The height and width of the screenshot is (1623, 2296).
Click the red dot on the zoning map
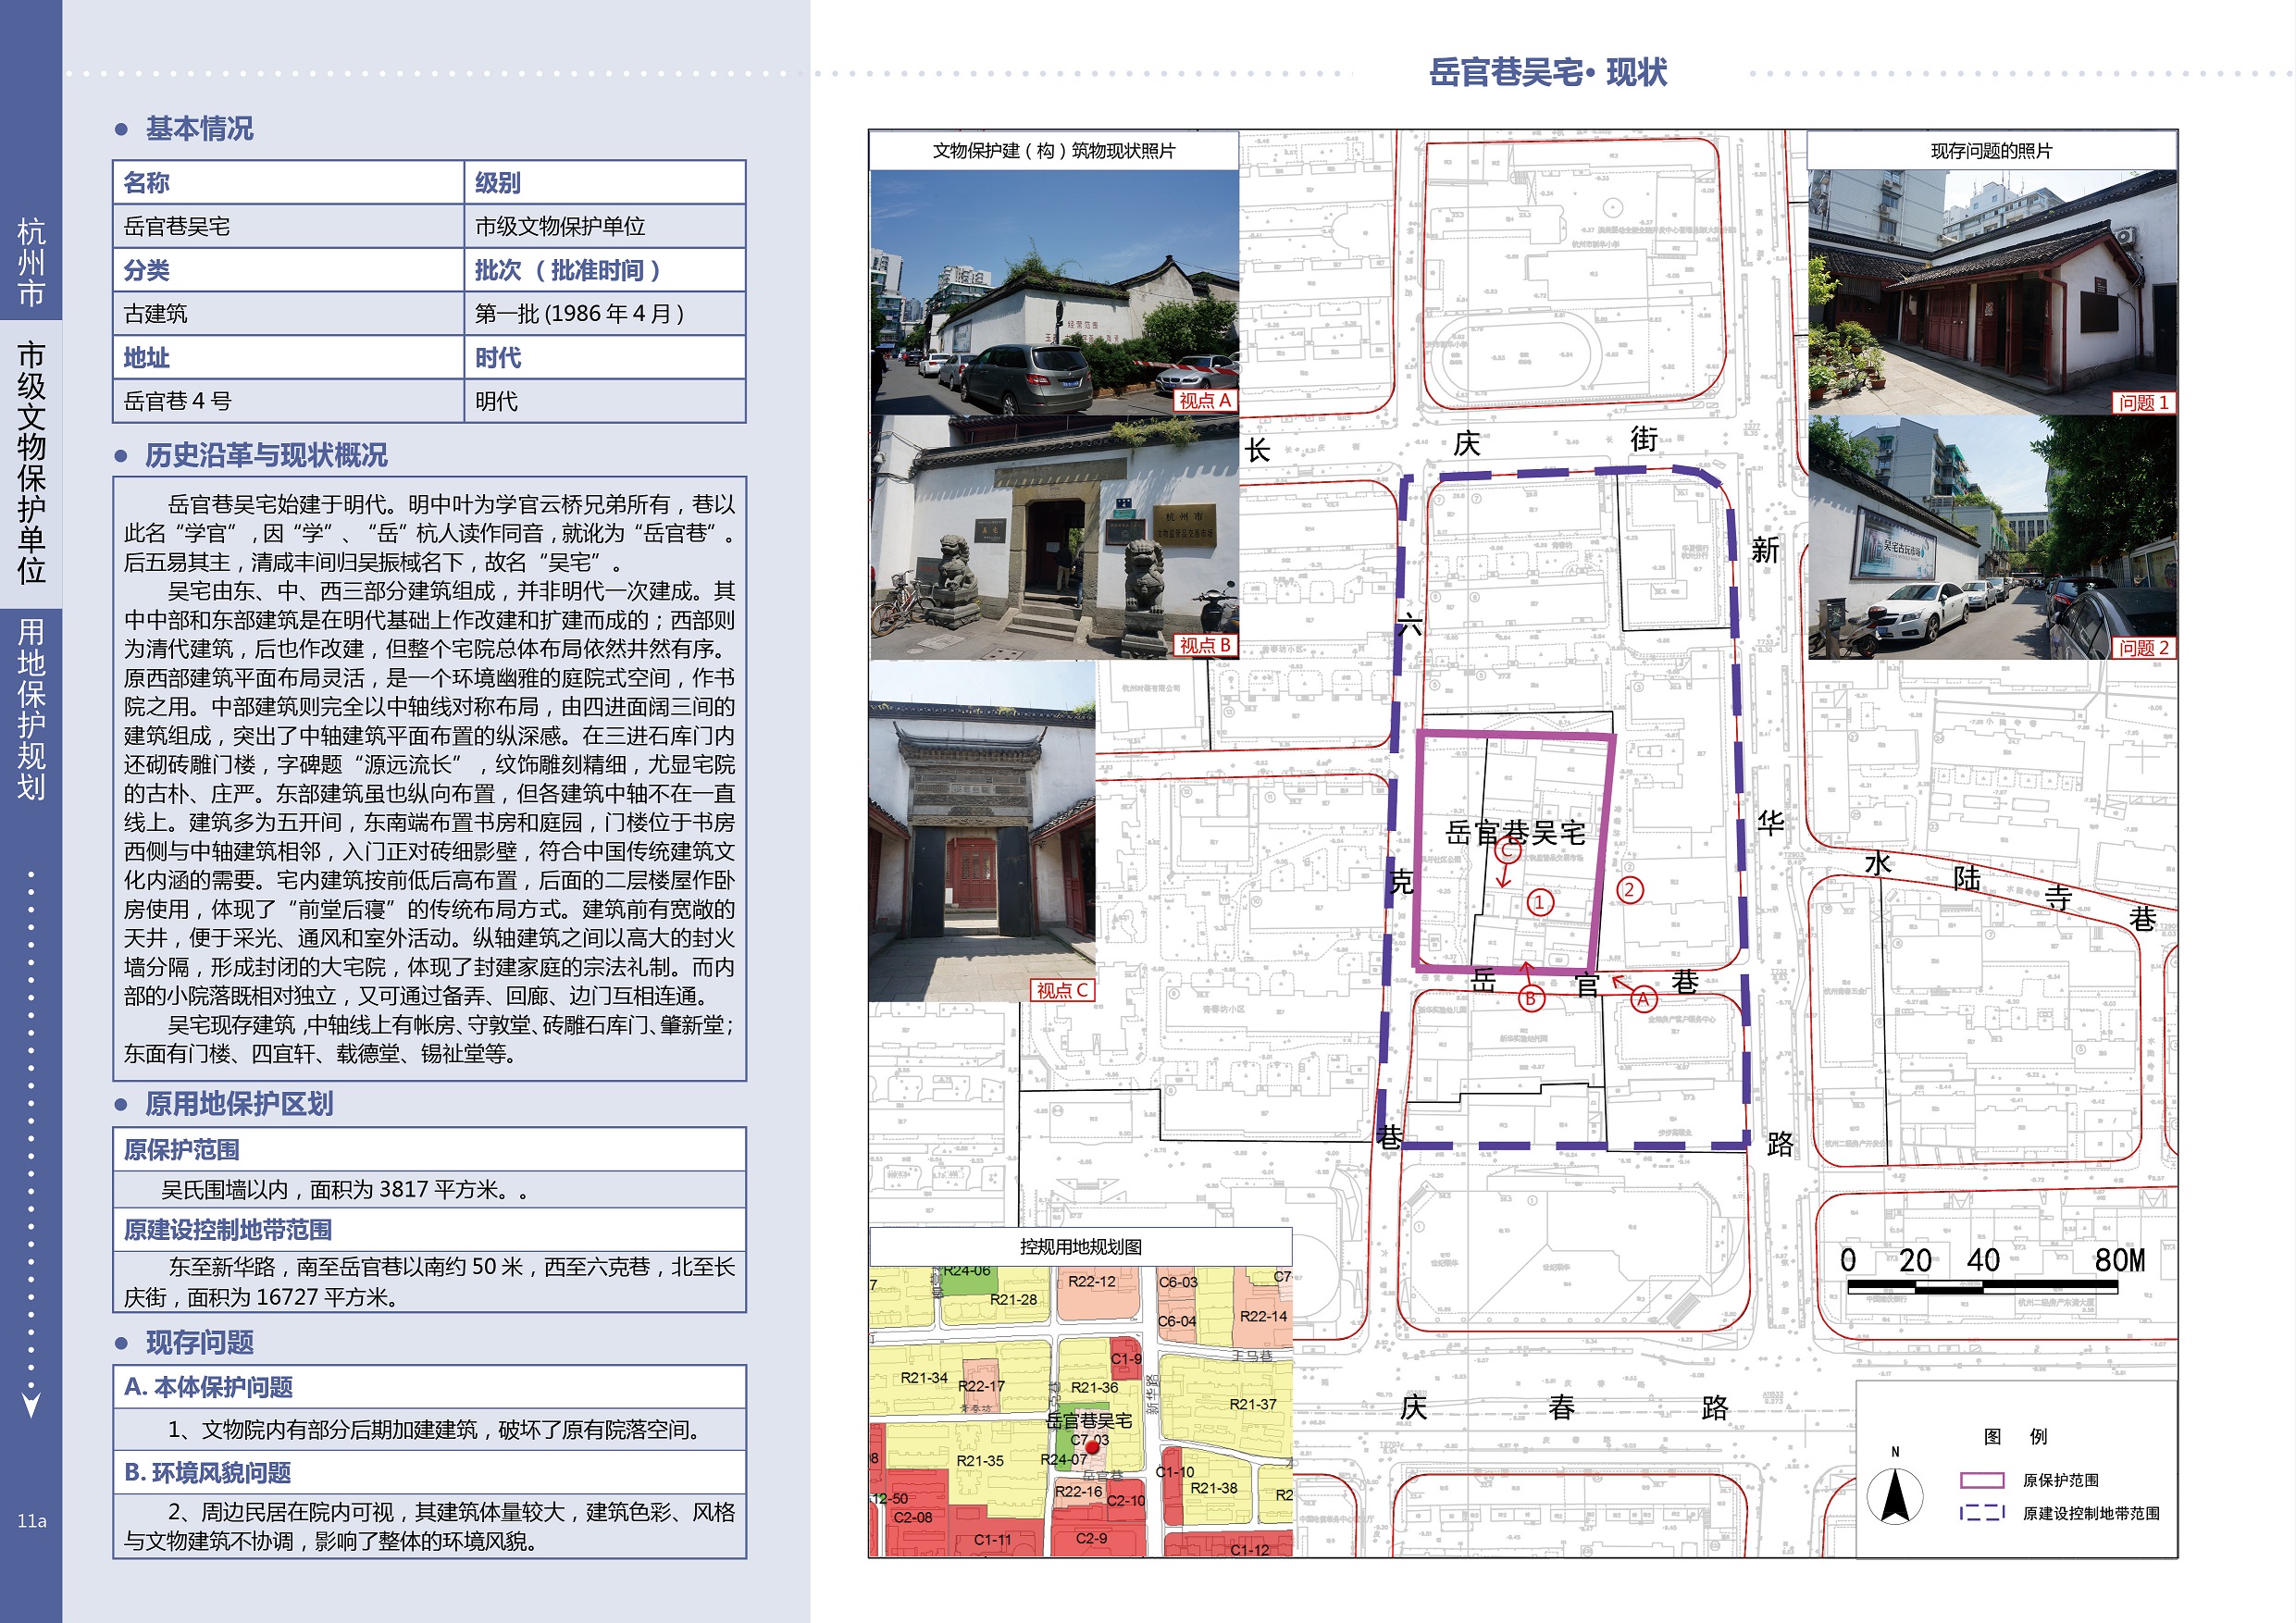pos(1092,1447)
